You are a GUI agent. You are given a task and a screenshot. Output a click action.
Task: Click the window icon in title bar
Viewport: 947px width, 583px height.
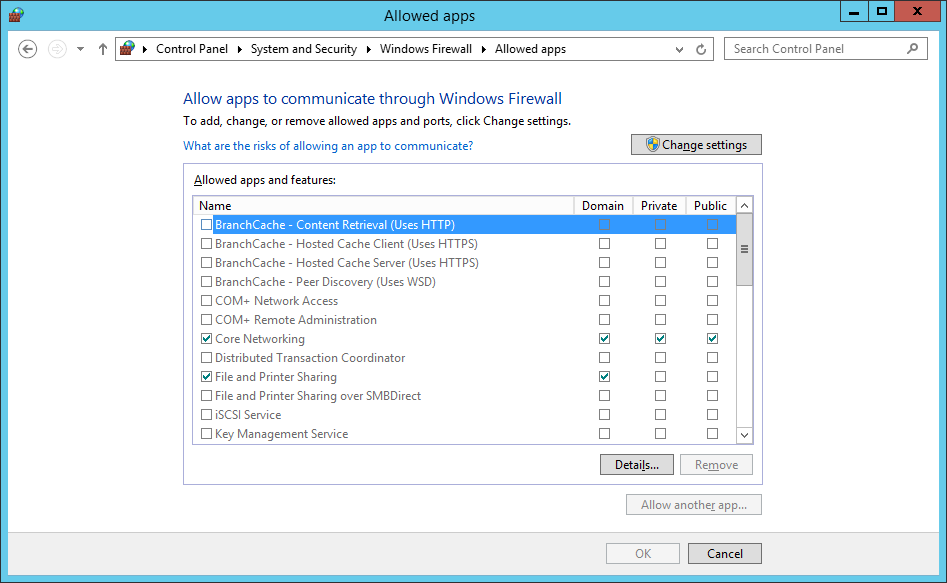click(16, 15)
